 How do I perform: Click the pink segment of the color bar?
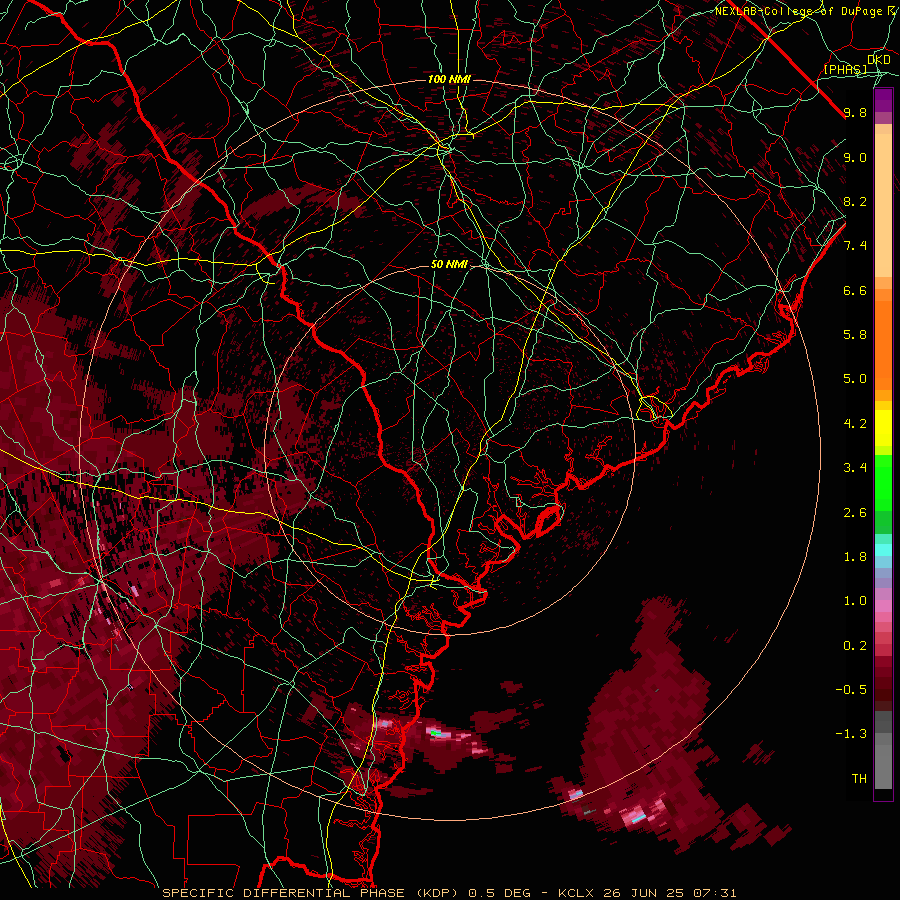[x=883, y=607]
